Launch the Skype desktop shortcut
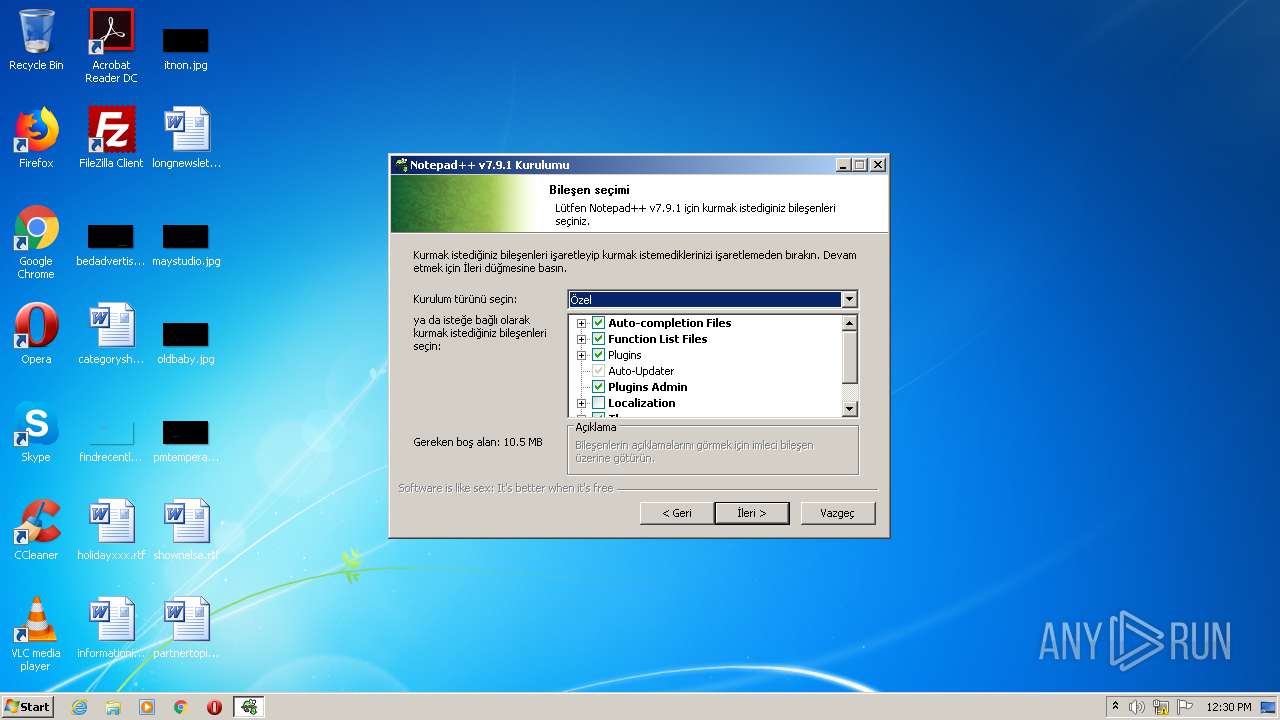This screenshot has width=1280, height=720. coord(36,432)
